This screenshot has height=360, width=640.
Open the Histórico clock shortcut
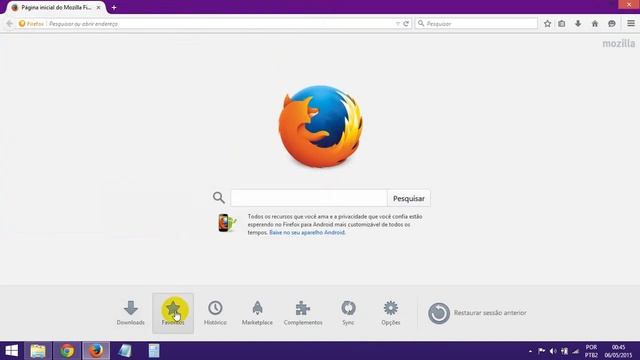(x=215, y=313)
